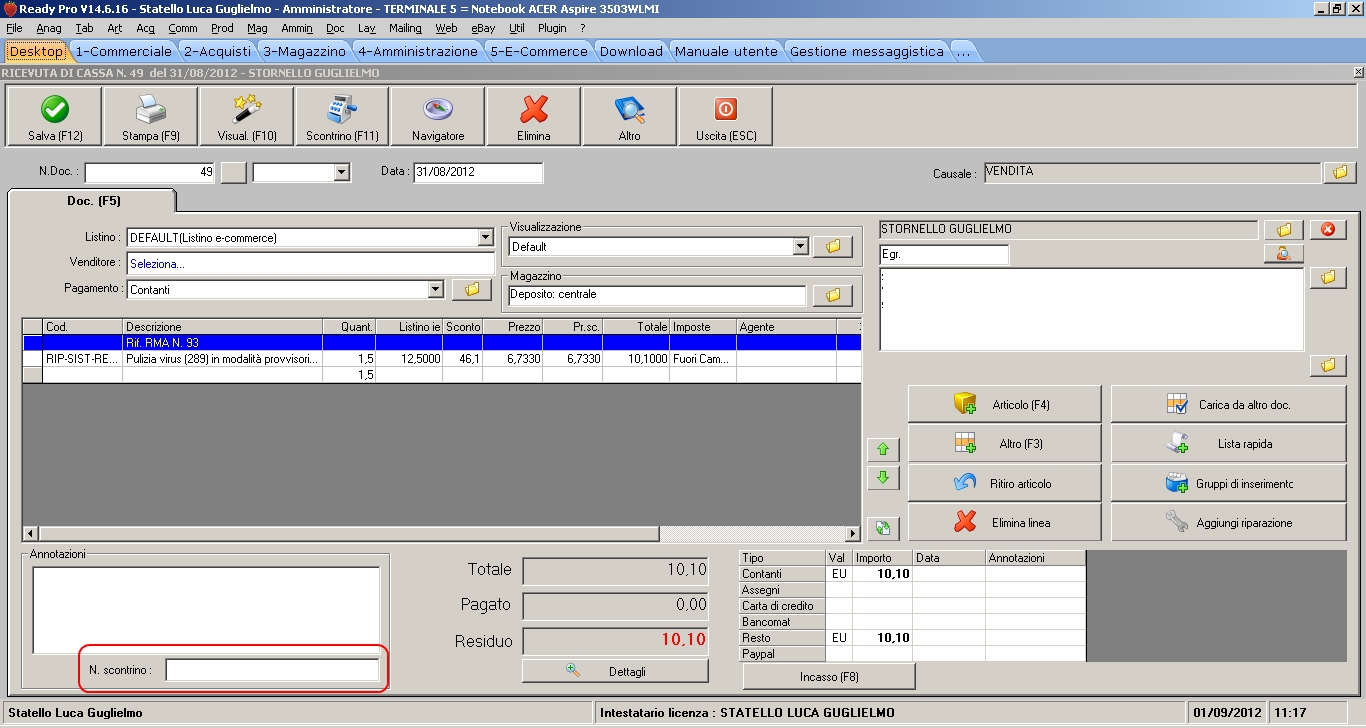Open preview with Visual. (F10)
Screen dimensions: 1366x728
[246, 116]
